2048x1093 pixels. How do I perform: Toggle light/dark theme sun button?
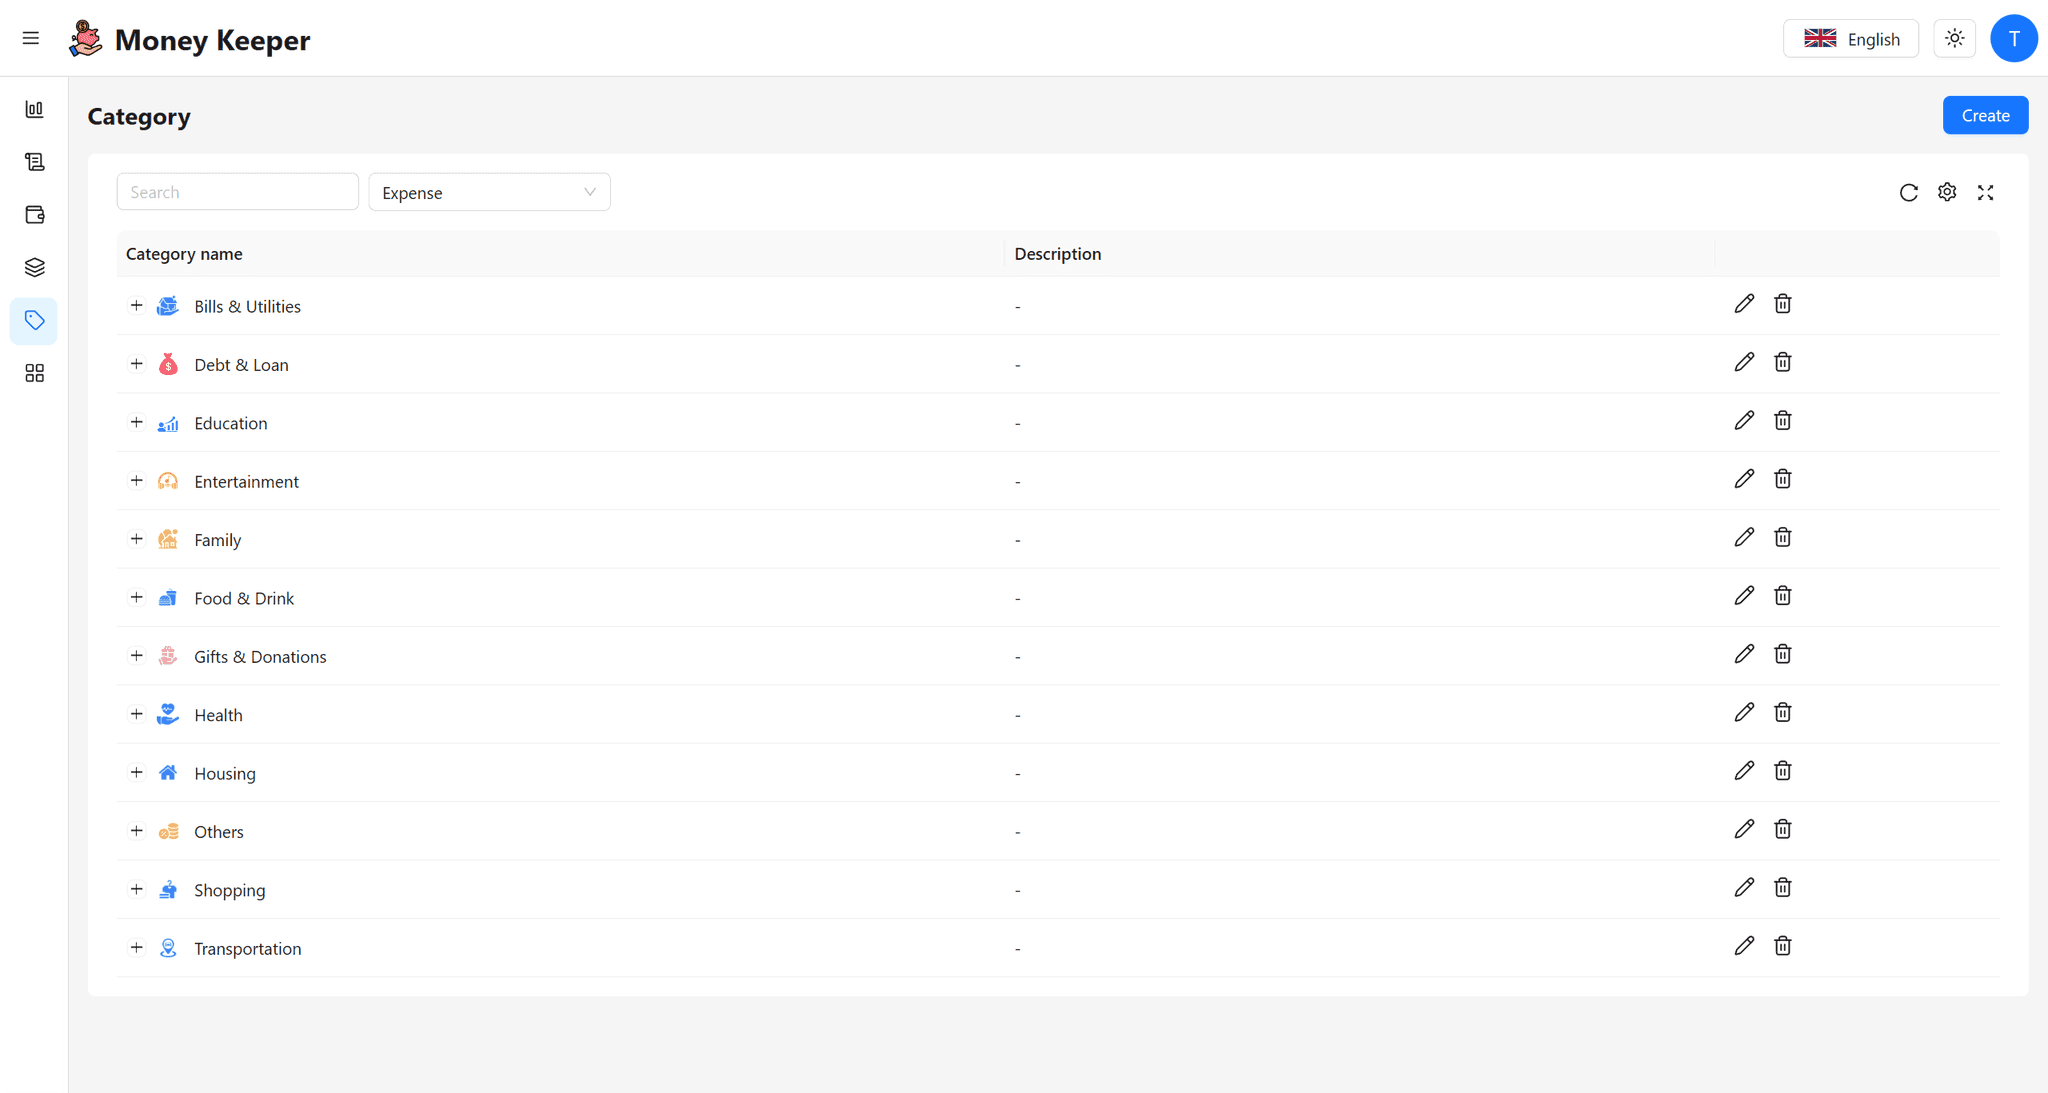click(x=1954, y=39)
